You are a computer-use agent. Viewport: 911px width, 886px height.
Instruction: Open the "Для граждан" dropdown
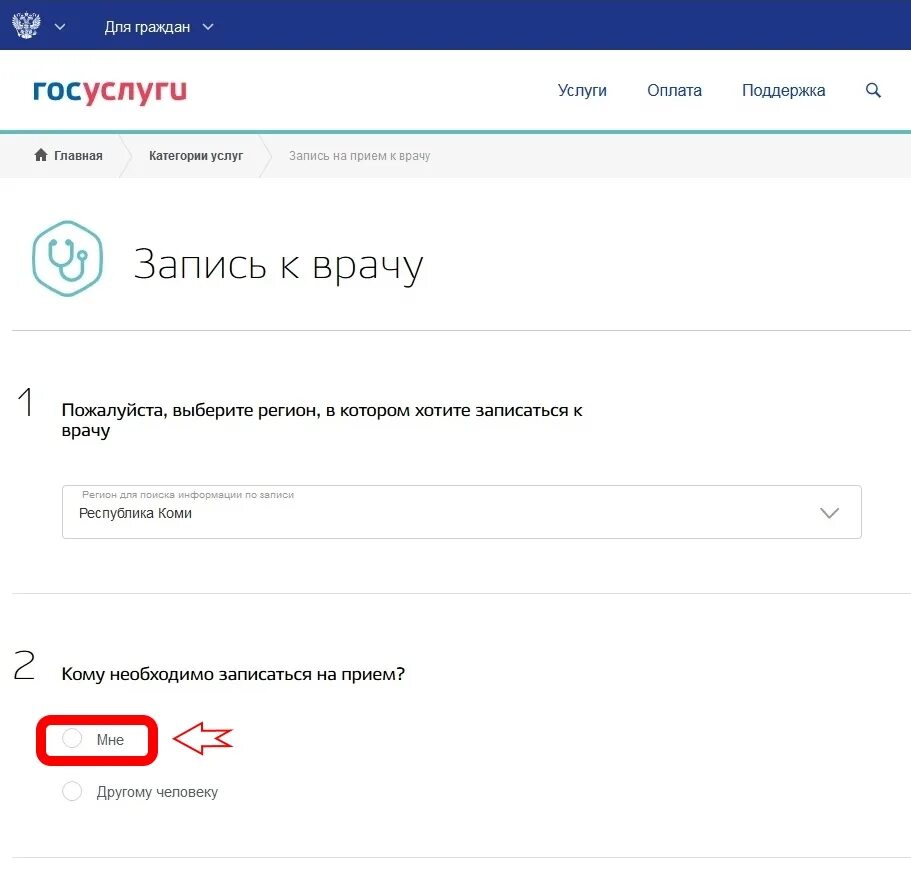pyautogui.click(x=159, y=27)
